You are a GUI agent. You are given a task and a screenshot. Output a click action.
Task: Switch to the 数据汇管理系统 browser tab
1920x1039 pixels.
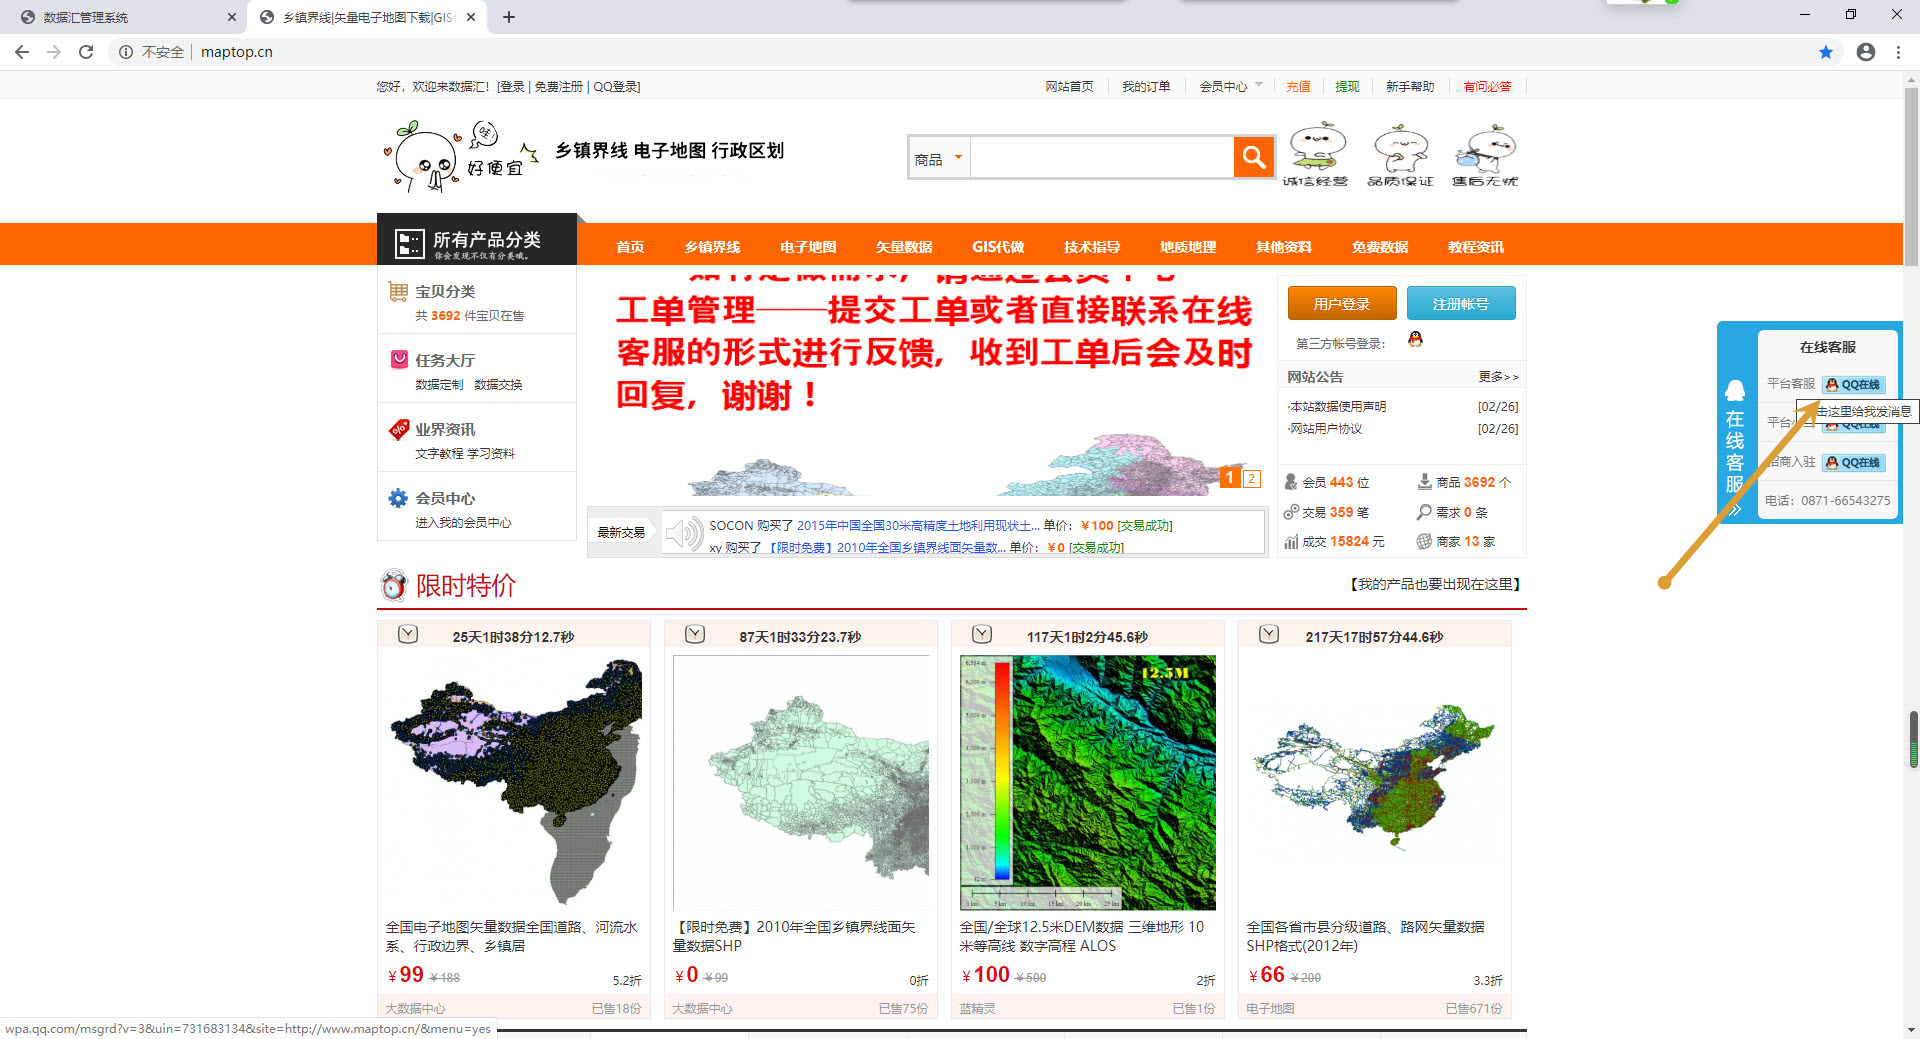[x=120, y=17]
